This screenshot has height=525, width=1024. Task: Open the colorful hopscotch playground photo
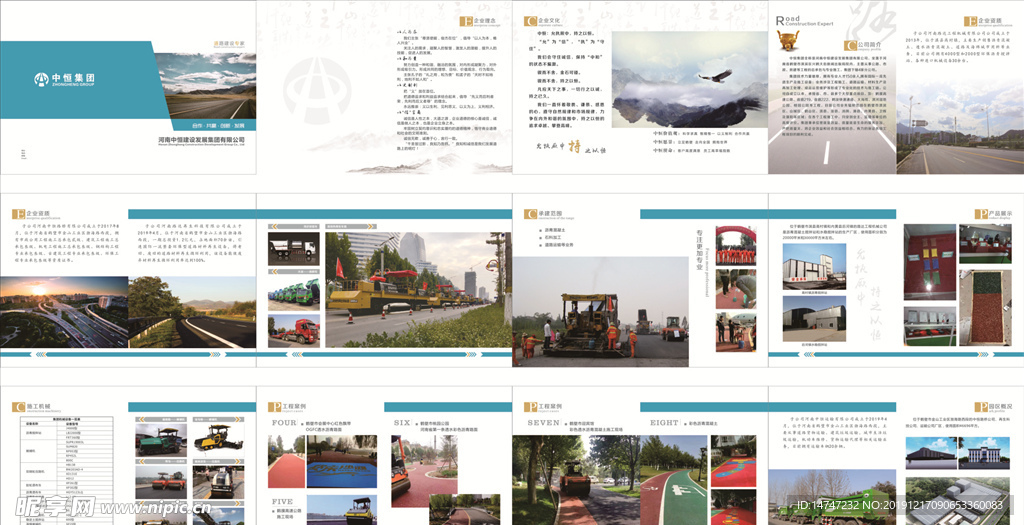point(733,461)
